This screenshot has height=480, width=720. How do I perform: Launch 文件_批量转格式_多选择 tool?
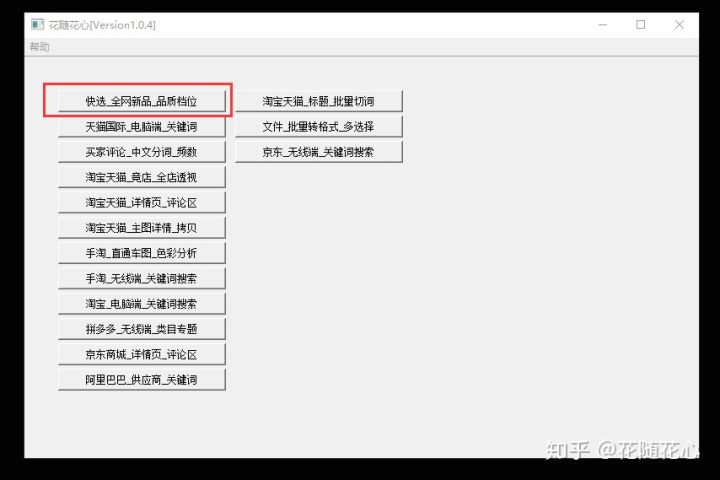pyautogui.click(x=319, y=126)
